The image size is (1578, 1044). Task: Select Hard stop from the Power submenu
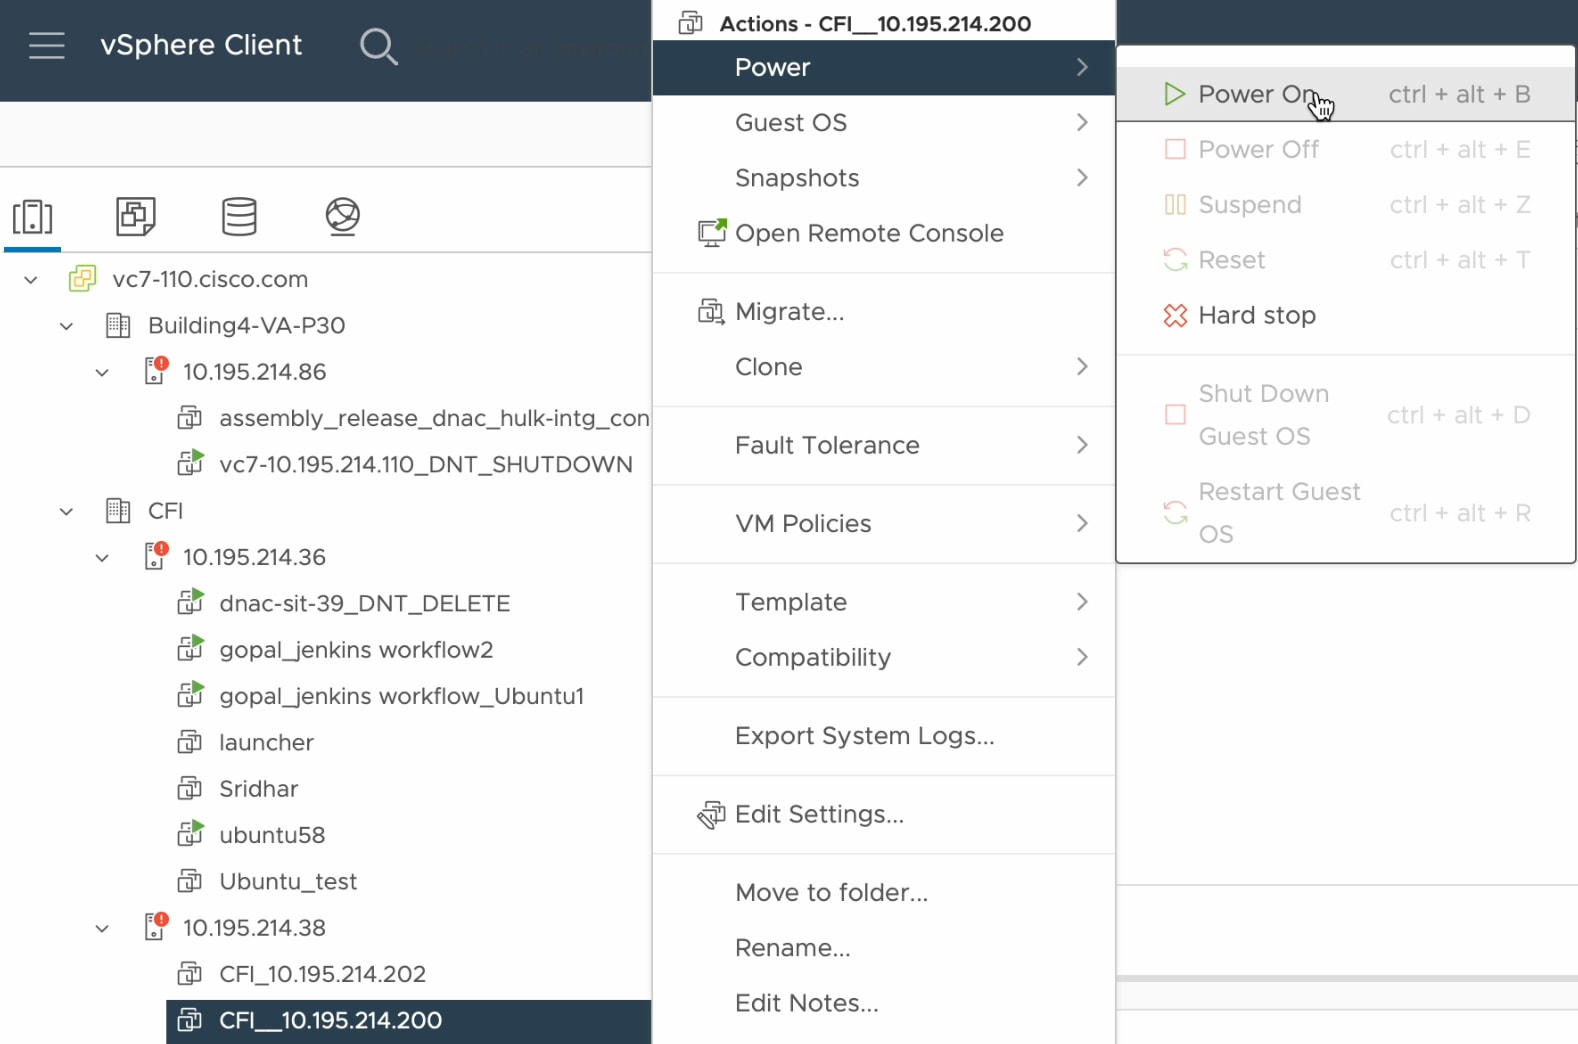[1346, 315]
